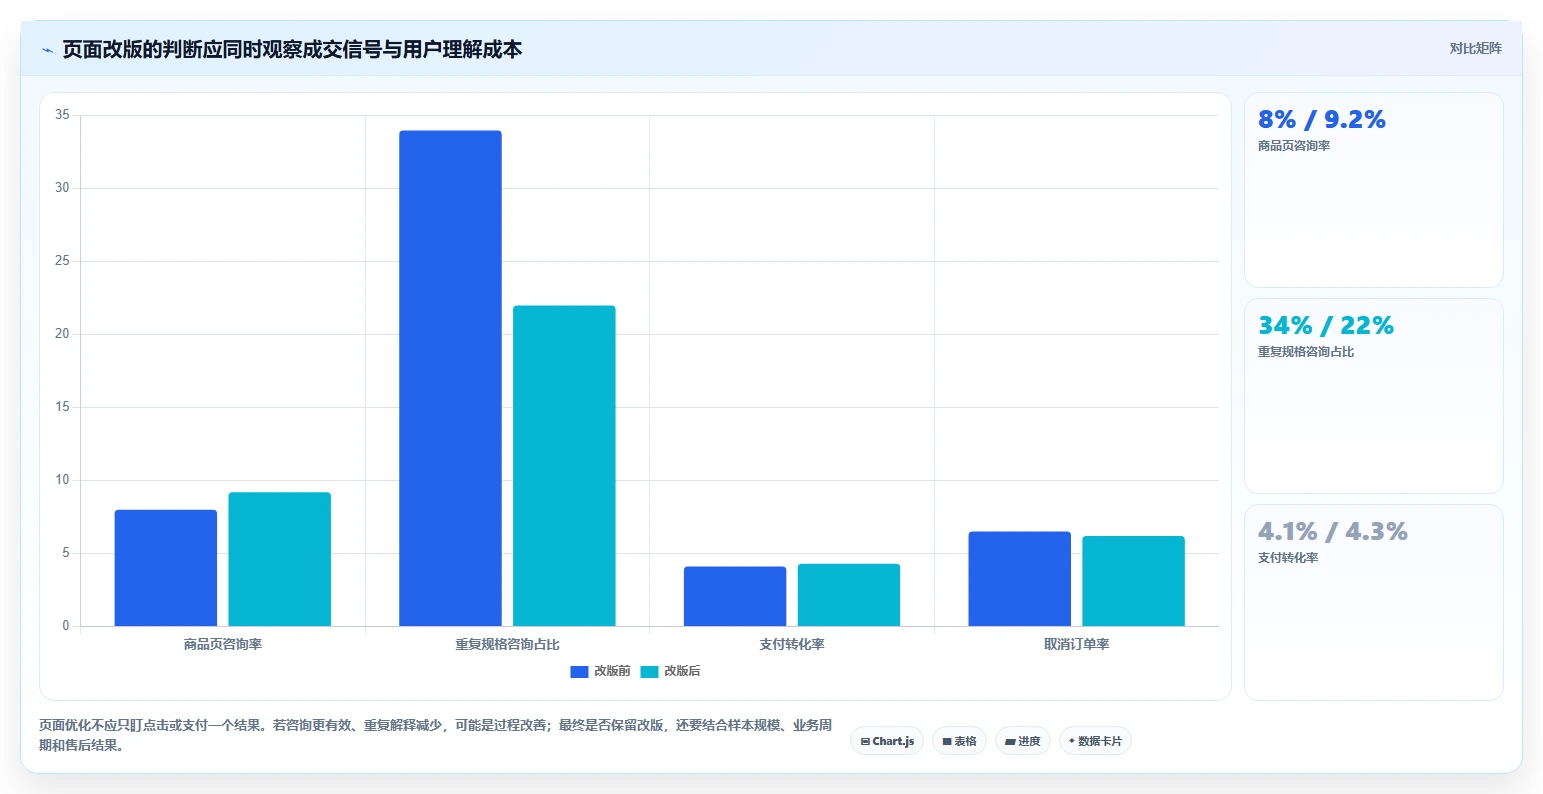Image resolution: width=1543 pixels, height=794 pixels.
Task: Click the 改版前 bar for 商品页咨询率
Action: pos(166,568)
